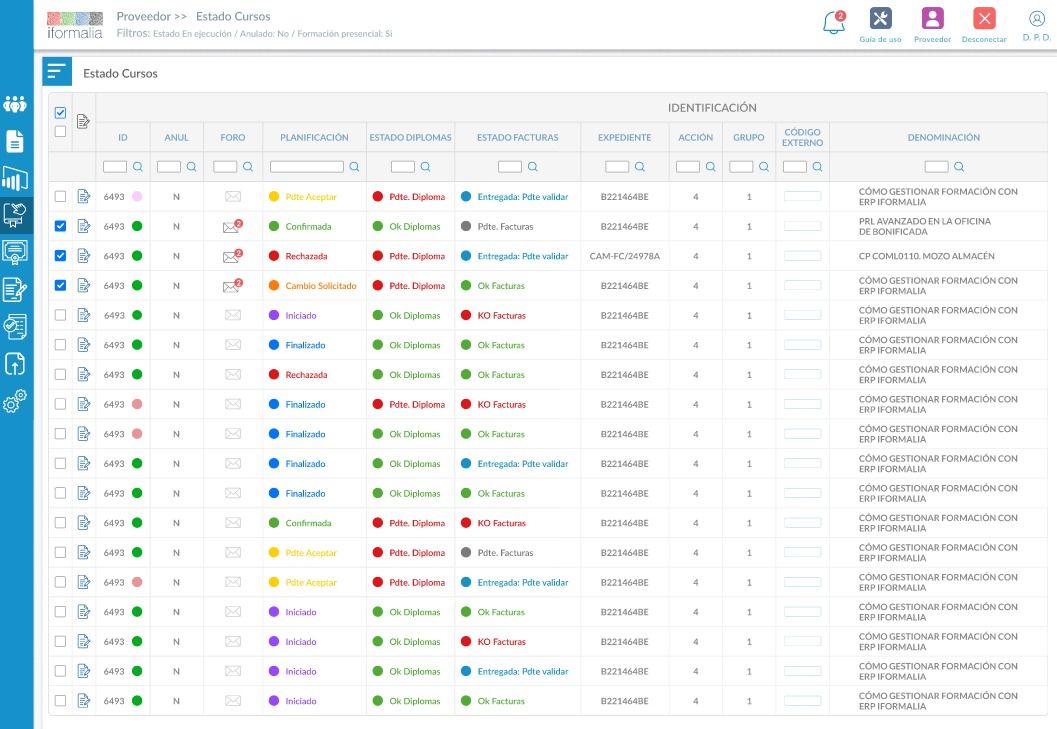Image resolution: width=1057 pixels, height=729 pixels.
Task: Open the form-with-pen sidebar icon
Action: click(15, 289)
